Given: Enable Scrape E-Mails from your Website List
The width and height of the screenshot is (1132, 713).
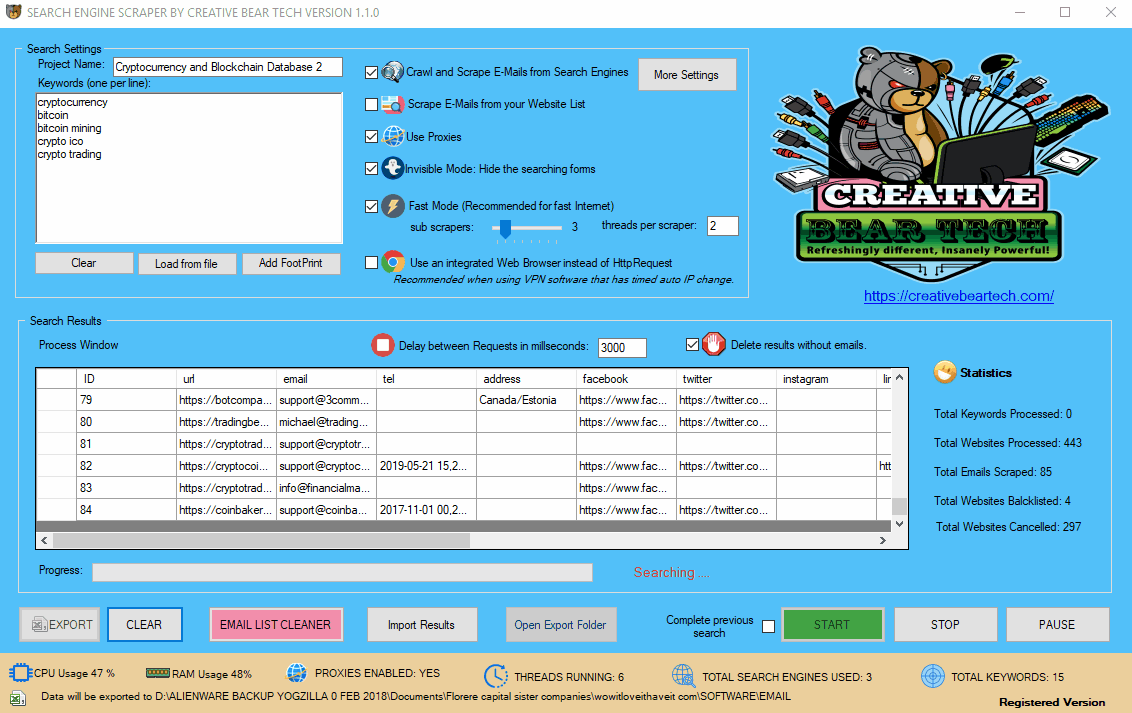Looking at the screenshot, I should click(x=371, y=105).
